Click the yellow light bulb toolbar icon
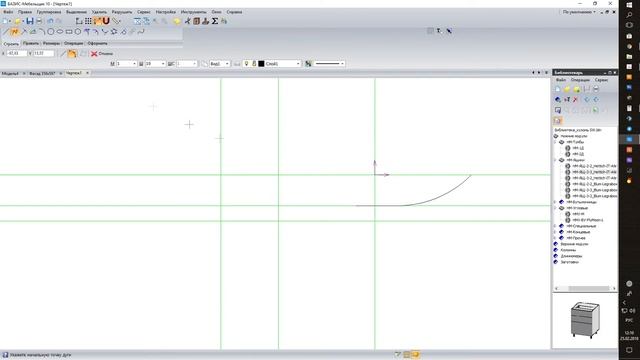Viewport: 640px width, 360px height. [177, 21]
